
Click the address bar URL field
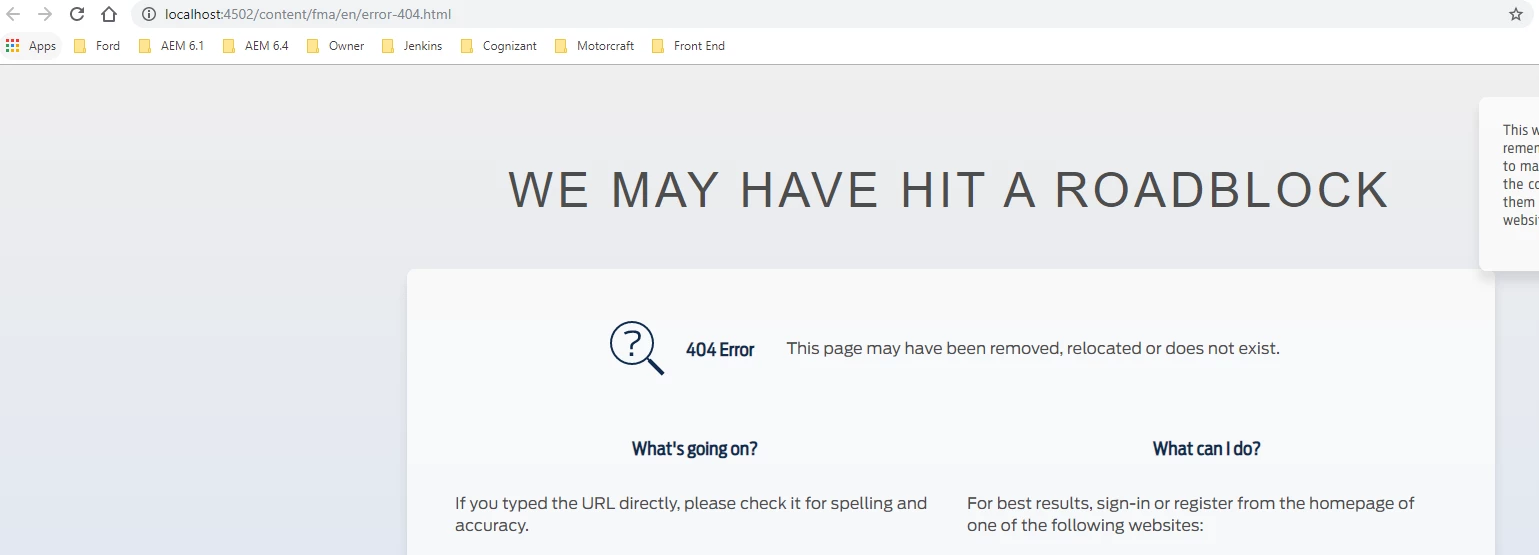(x=830, y=14)
